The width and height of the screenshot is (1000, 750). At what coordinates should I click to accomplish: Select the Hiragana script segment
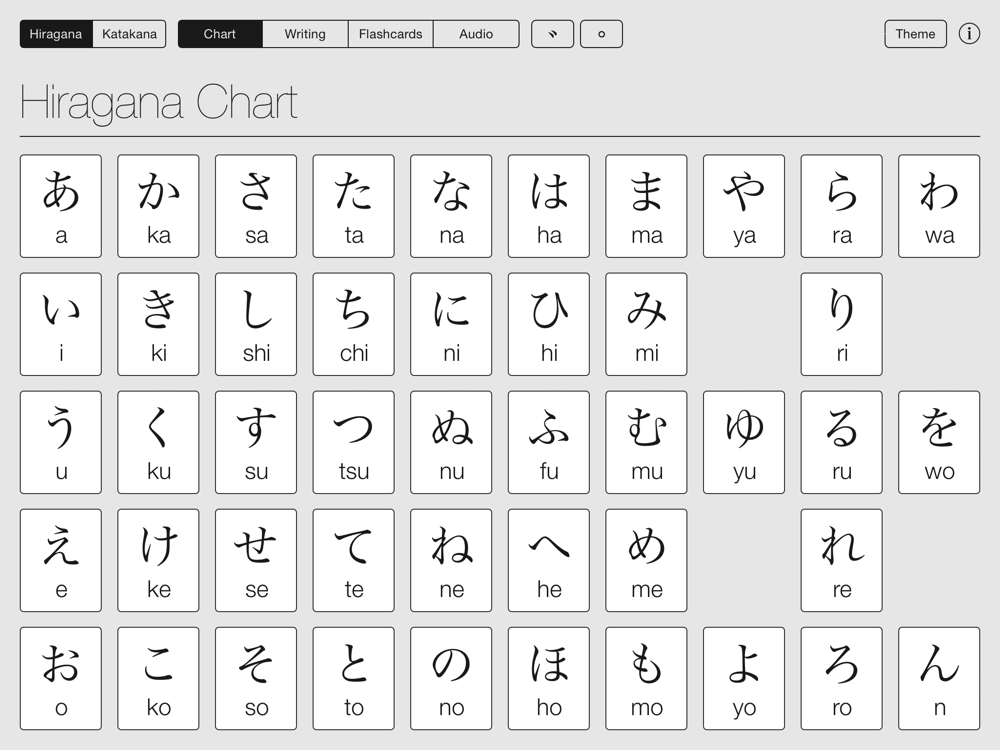point(56,34)
